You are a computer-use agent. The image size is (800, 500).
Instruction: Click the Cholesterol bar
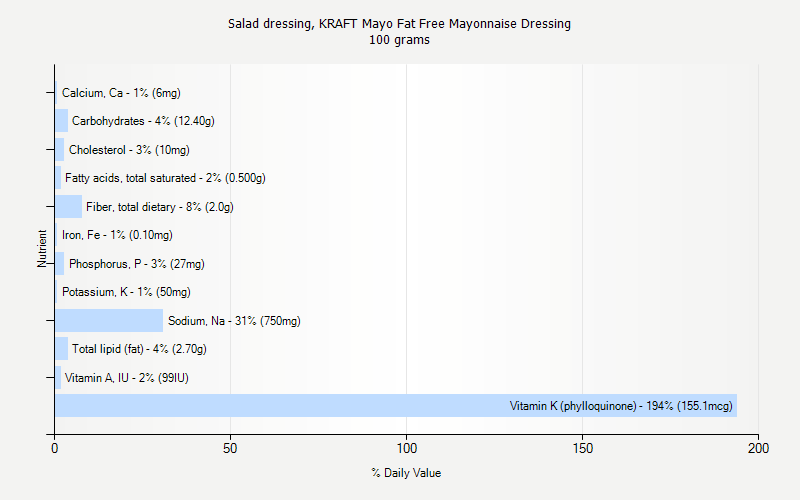tap(60, 149)
